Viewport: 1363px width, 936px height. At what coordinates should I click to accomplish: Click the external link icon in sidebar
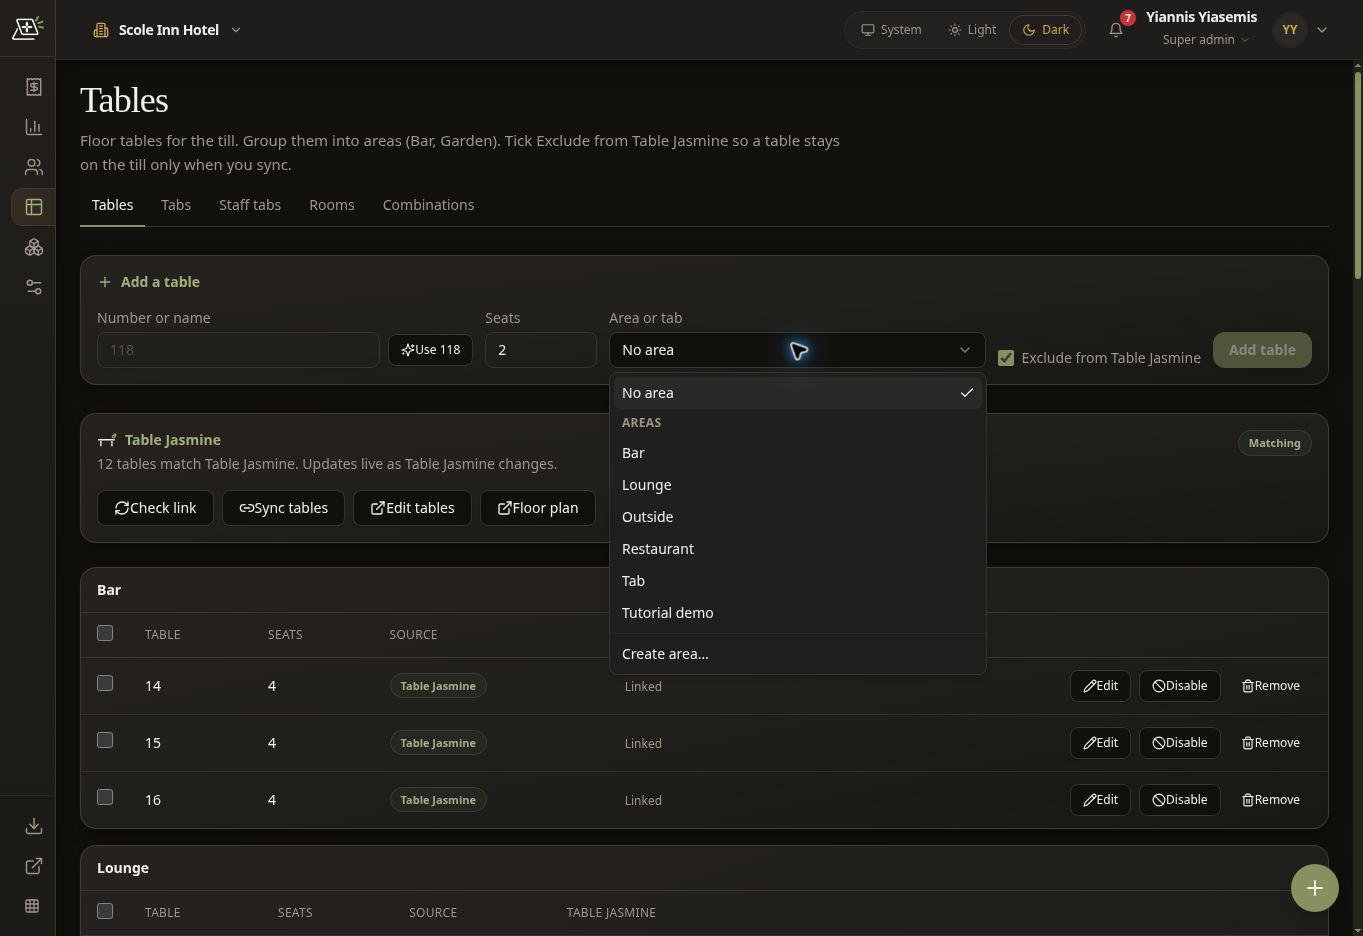[33, 866]
